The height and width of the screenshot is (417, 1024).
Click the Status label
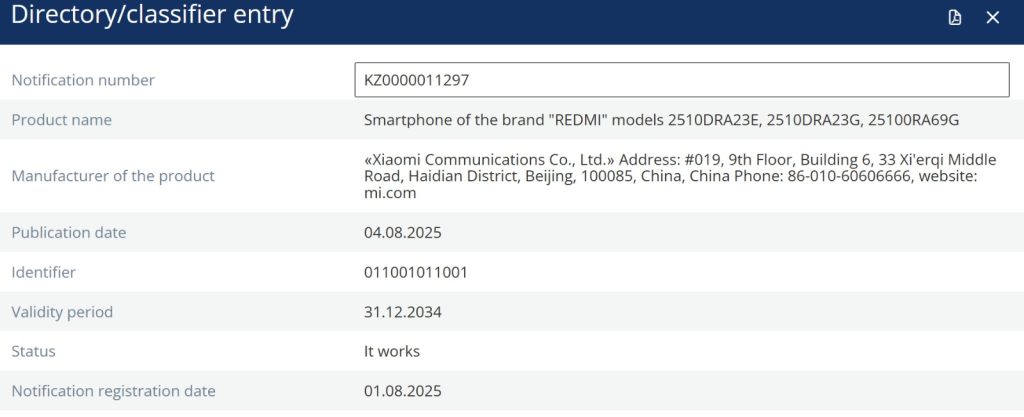pyautogui.click(x=33, y=351)
